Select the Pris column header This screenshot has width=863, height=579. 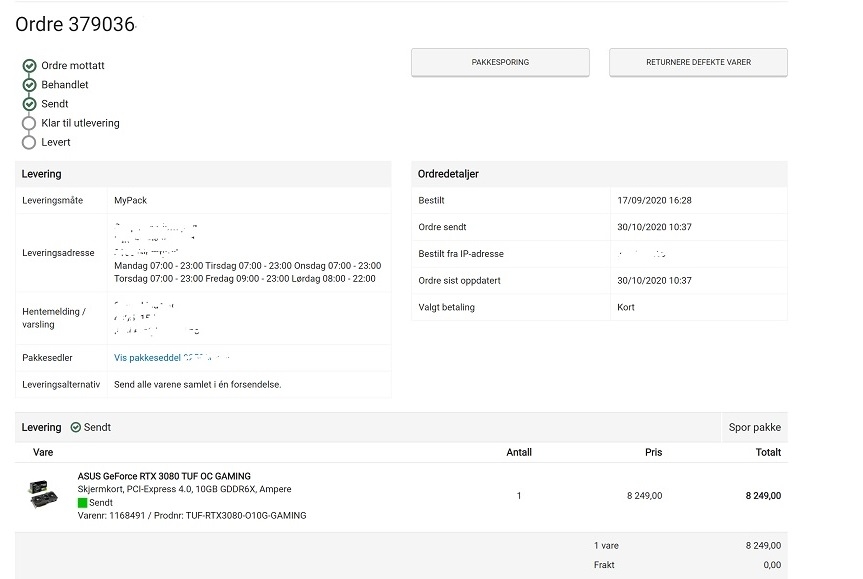tap(653, 452)
